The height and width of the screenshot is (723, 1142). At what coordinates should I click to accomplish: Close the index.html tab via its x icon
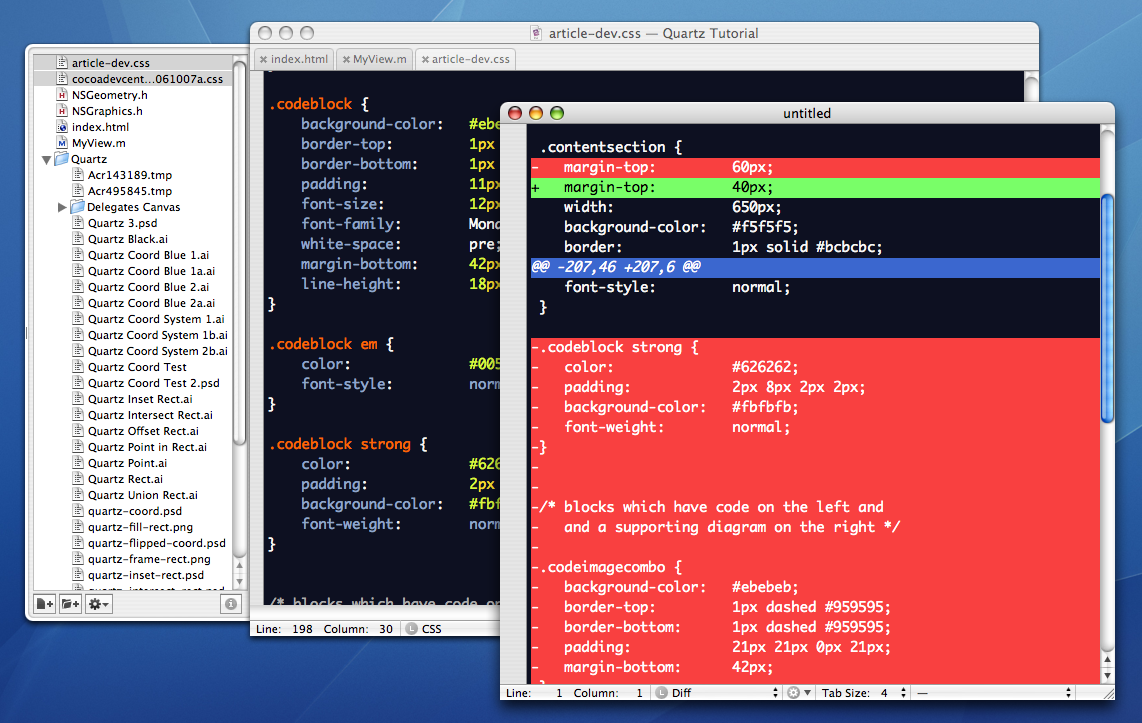[264, 60]
